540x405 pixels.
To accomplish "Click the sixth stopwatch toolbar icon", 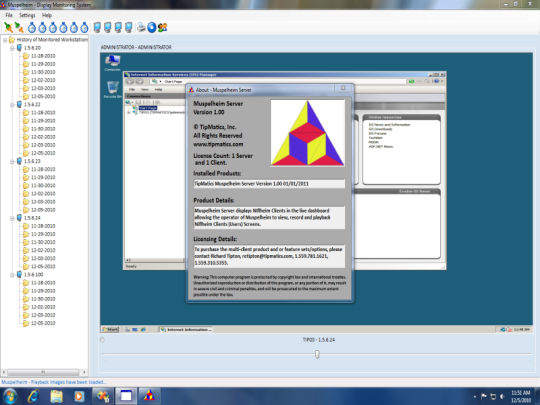I will pyautogui.click(x=84, y=27).
